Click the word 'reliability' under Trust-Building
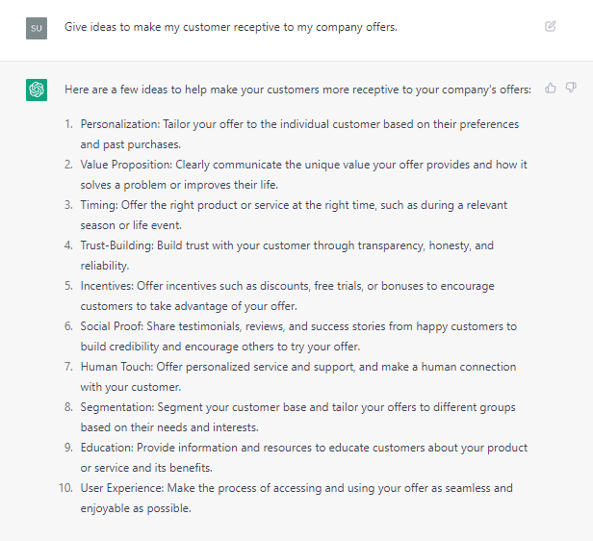 (104, 266)
